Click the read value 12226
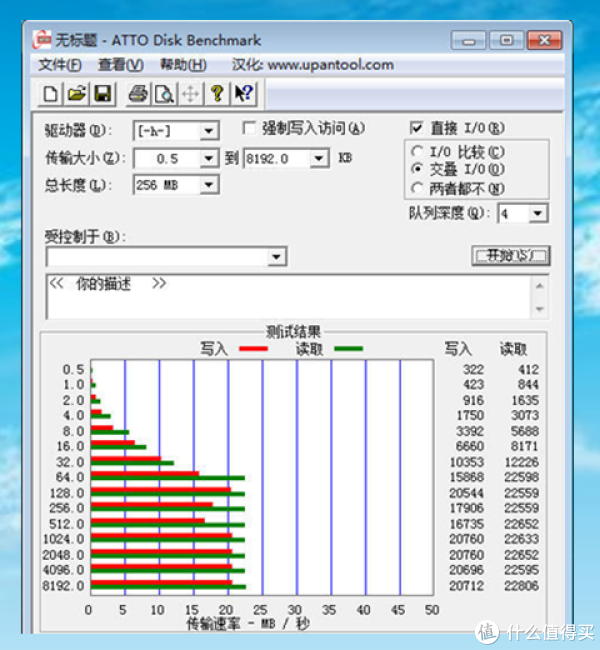The image size is (600, 650). [521, 462]
